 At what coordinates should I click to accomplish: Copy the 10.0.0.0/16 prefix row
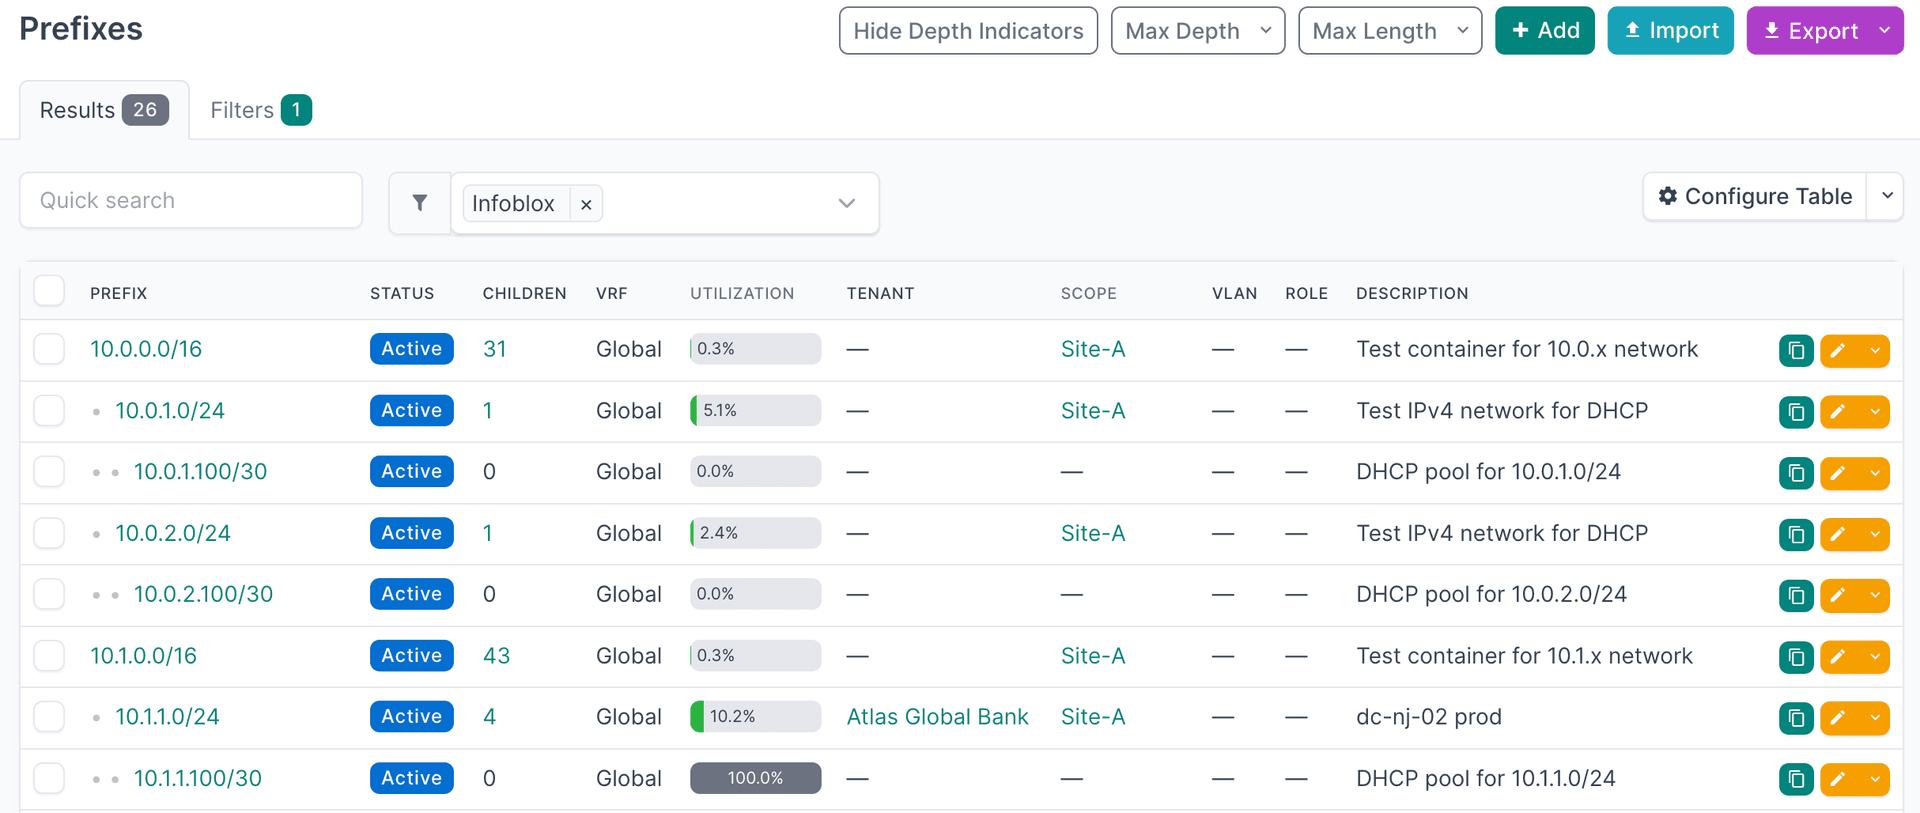click(1796, 350)
